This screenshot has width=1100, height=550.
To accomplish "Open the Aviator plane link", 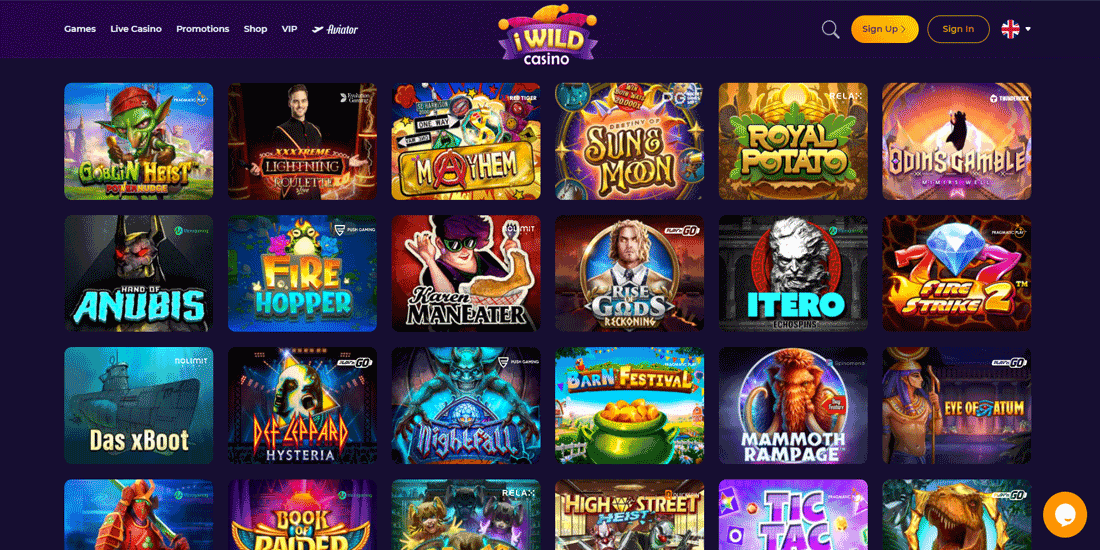I will point(335,29).
